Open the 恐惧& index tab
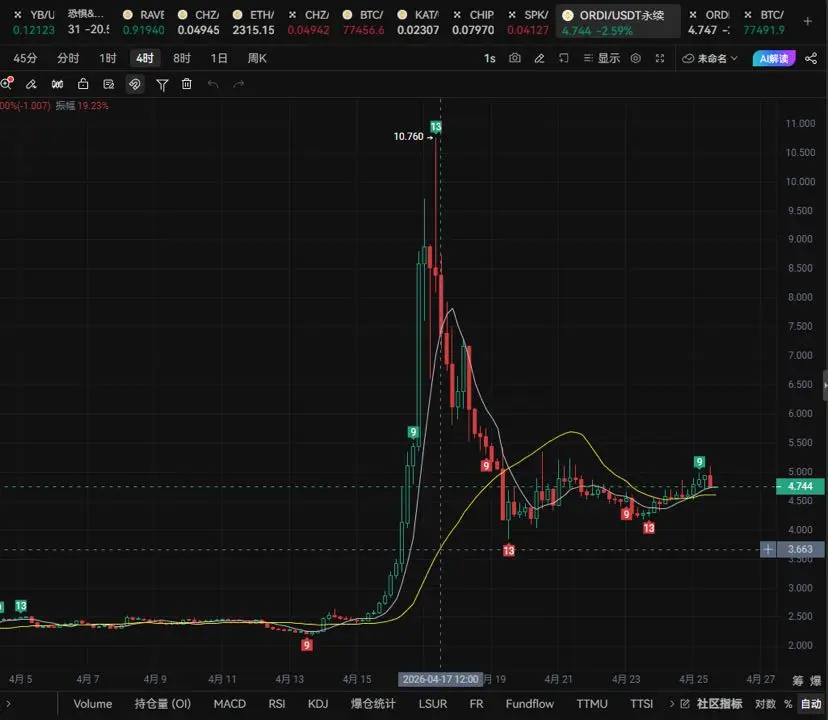Image resolution: width=828 pixels, height=720 pixels. (x=88, y=22)
